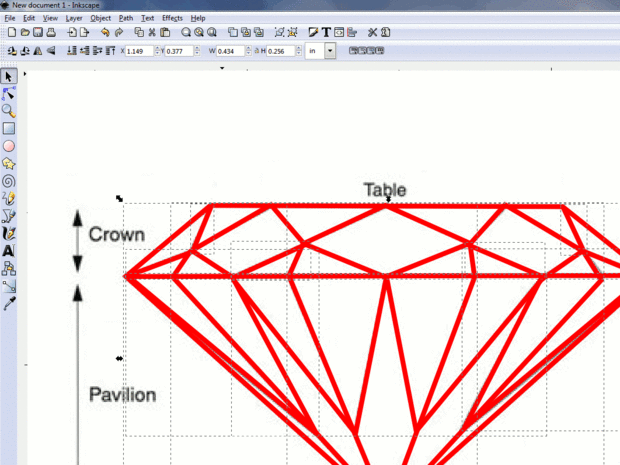620x465 pixels.
Task: Open the Text and Font dialog icon
Action: [x=326, y=32]
